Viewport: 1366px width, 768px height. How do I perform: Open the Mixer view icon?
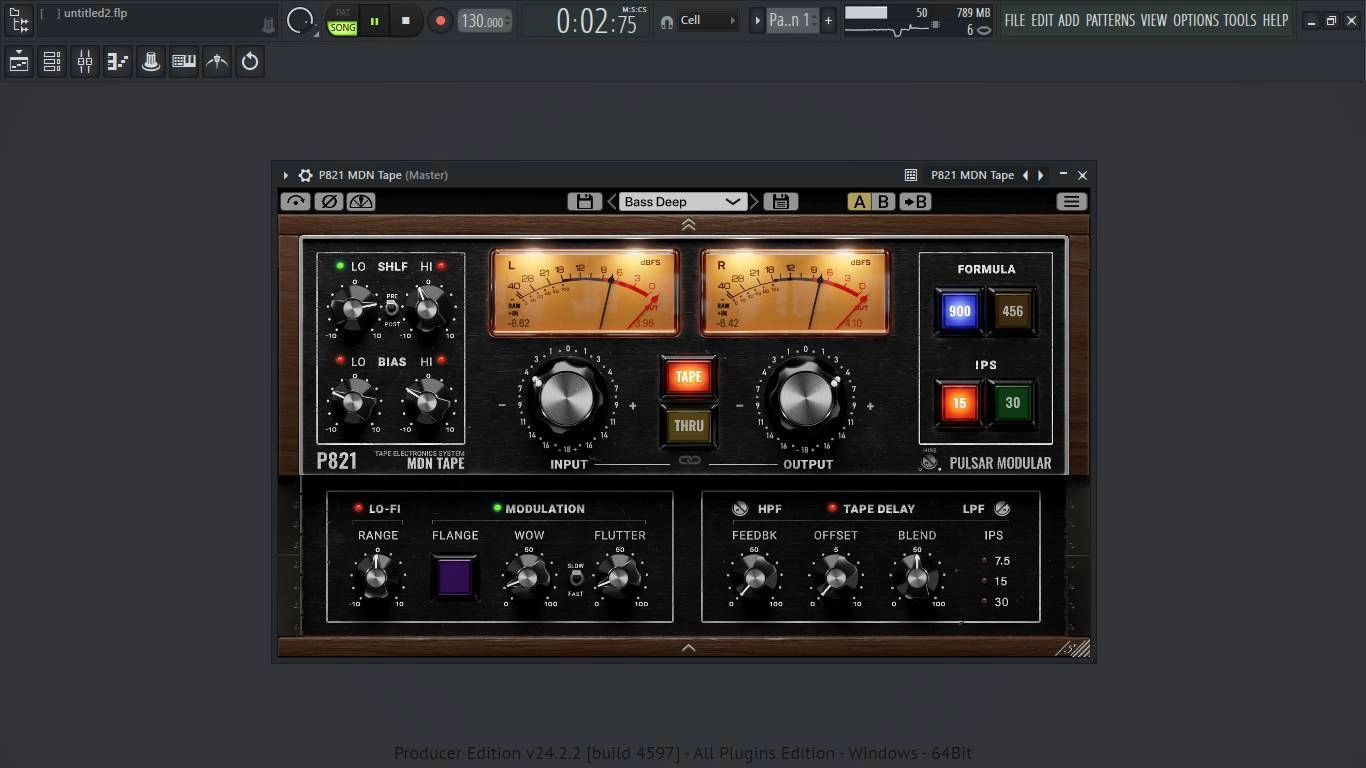click(x=85, y=62)
